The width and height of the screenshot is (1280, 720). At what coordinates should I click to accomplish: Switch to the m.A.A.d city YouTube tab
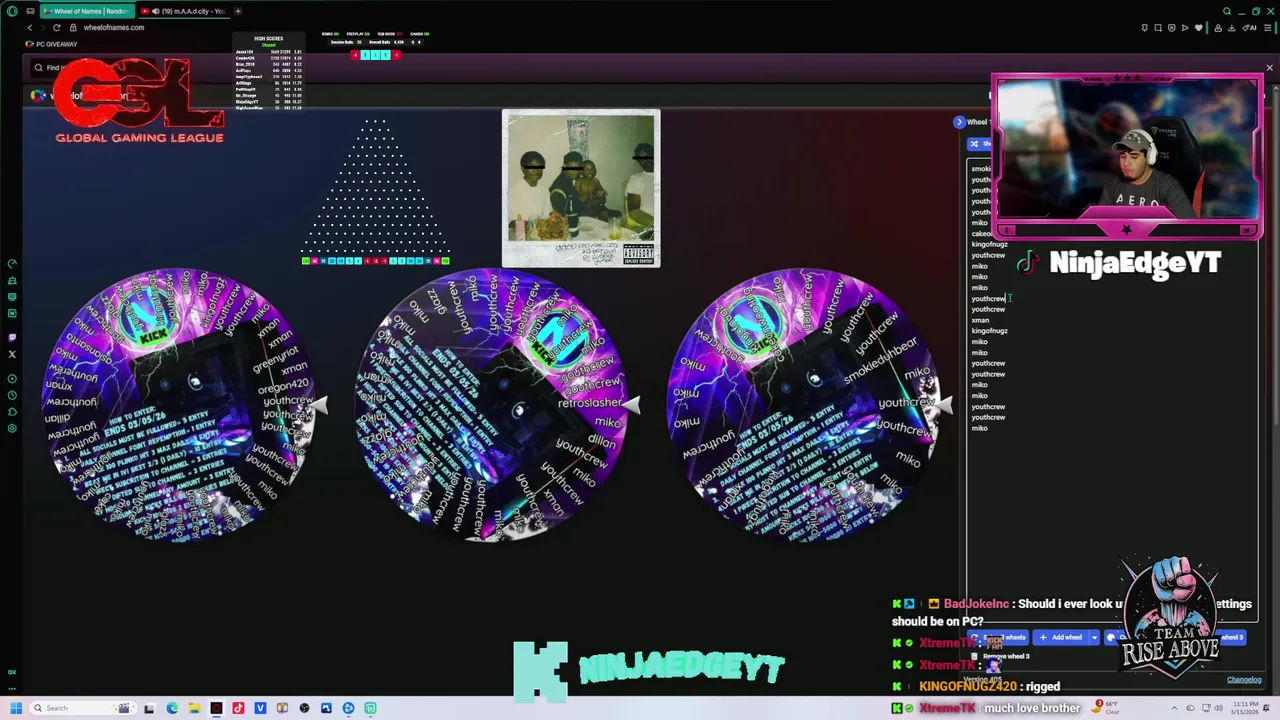click(x=183, y=11)
